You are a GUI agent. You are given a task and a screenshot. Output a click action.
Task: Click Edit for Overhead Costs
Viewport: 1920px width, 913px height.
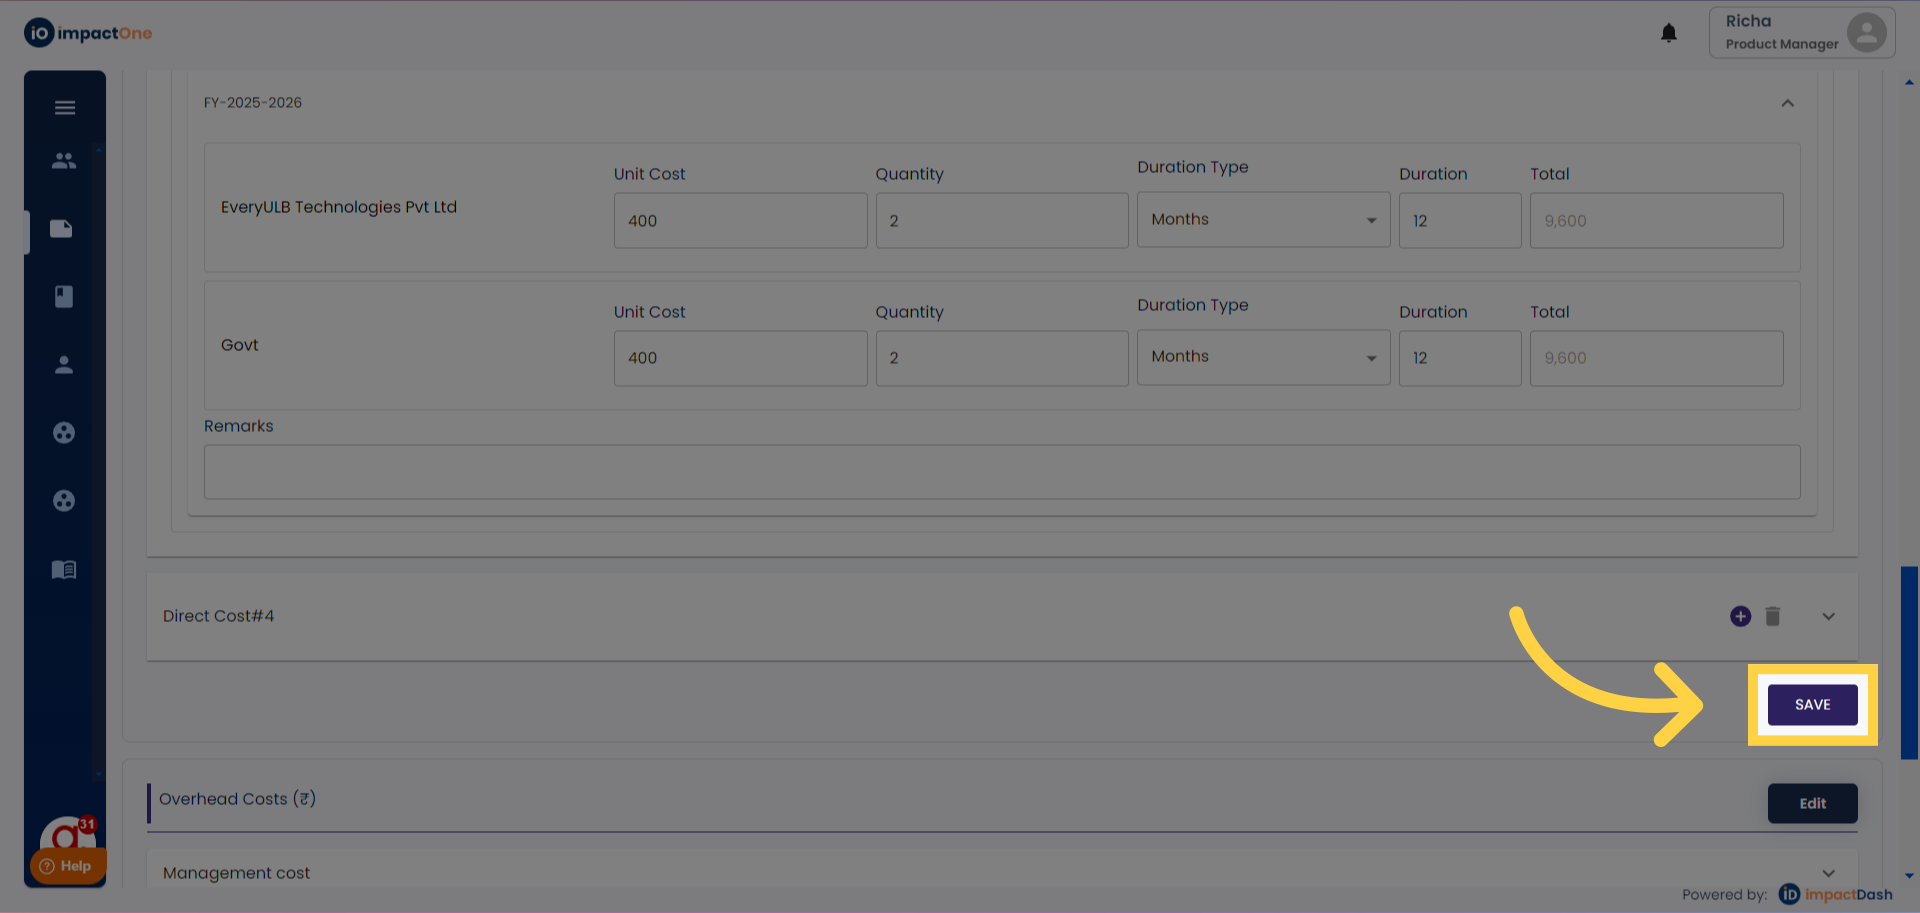[1812, 803]
